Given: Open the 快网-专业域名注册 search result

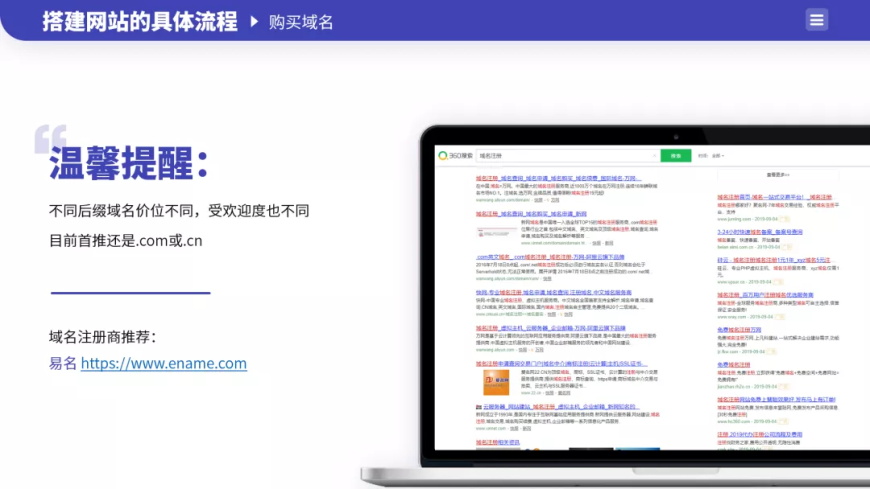Looking at the screenshot, I should point(553,293).
